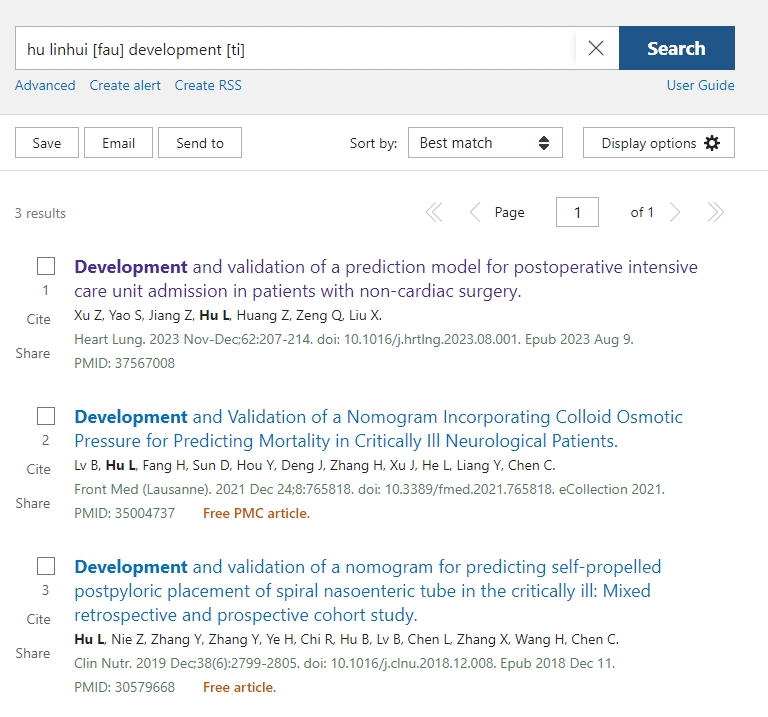The image size is (768, 717).
Task: Open the Send to menu button
Action: [x=200, y=143]
